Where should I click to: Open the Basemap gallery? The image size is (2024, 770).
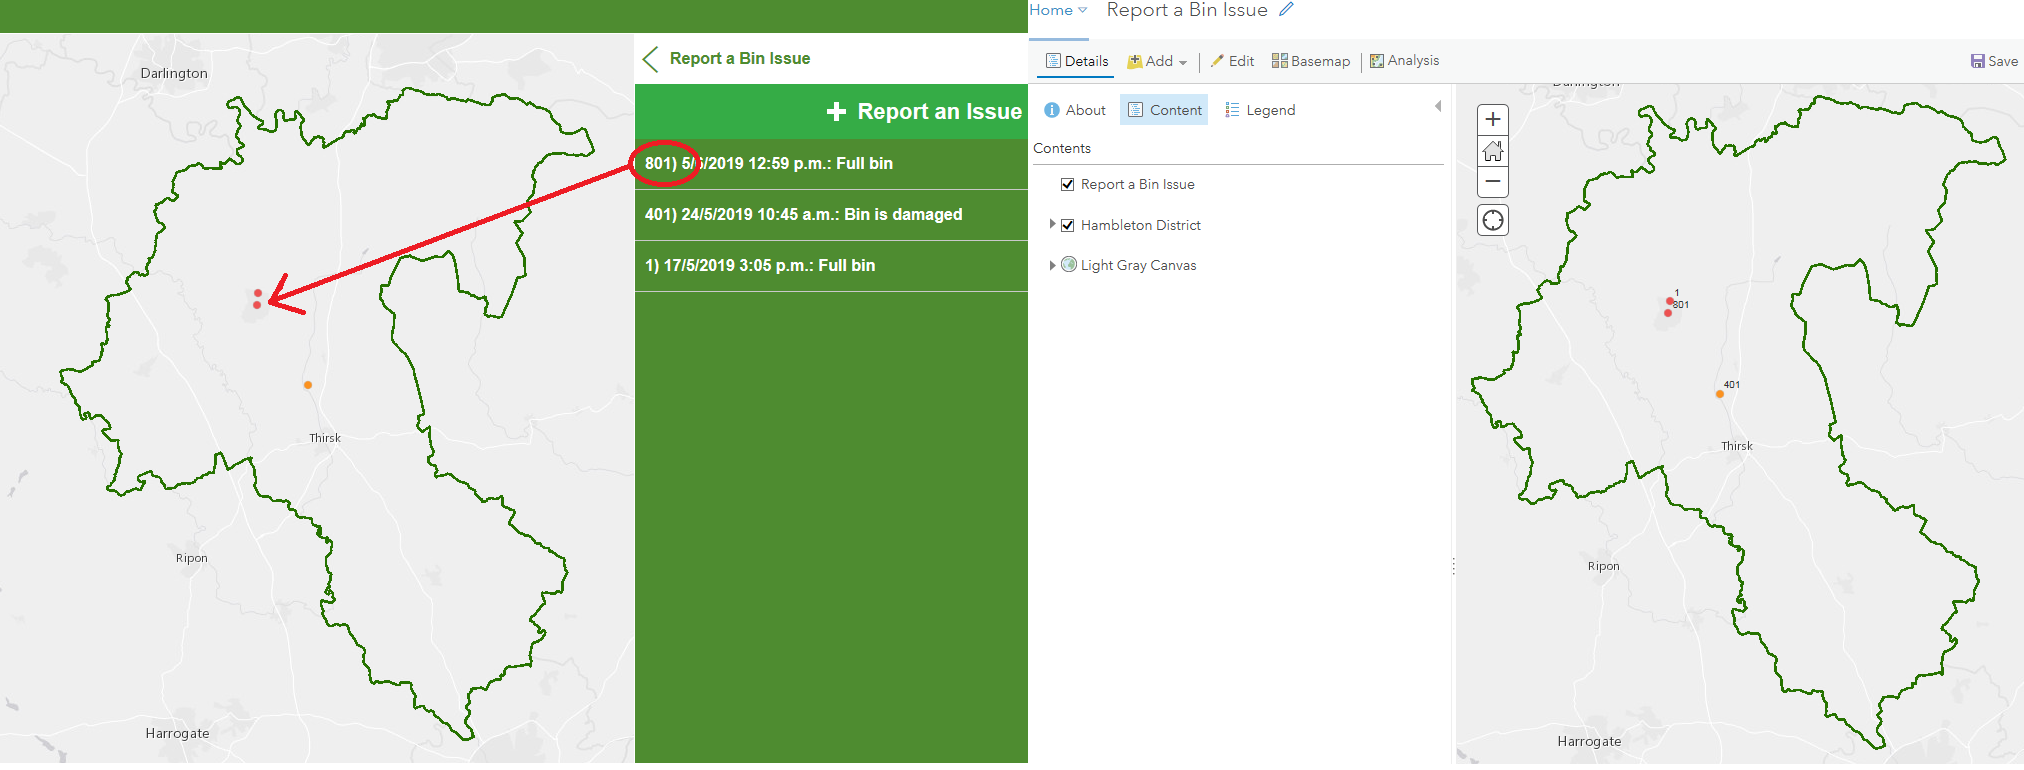1311,61
